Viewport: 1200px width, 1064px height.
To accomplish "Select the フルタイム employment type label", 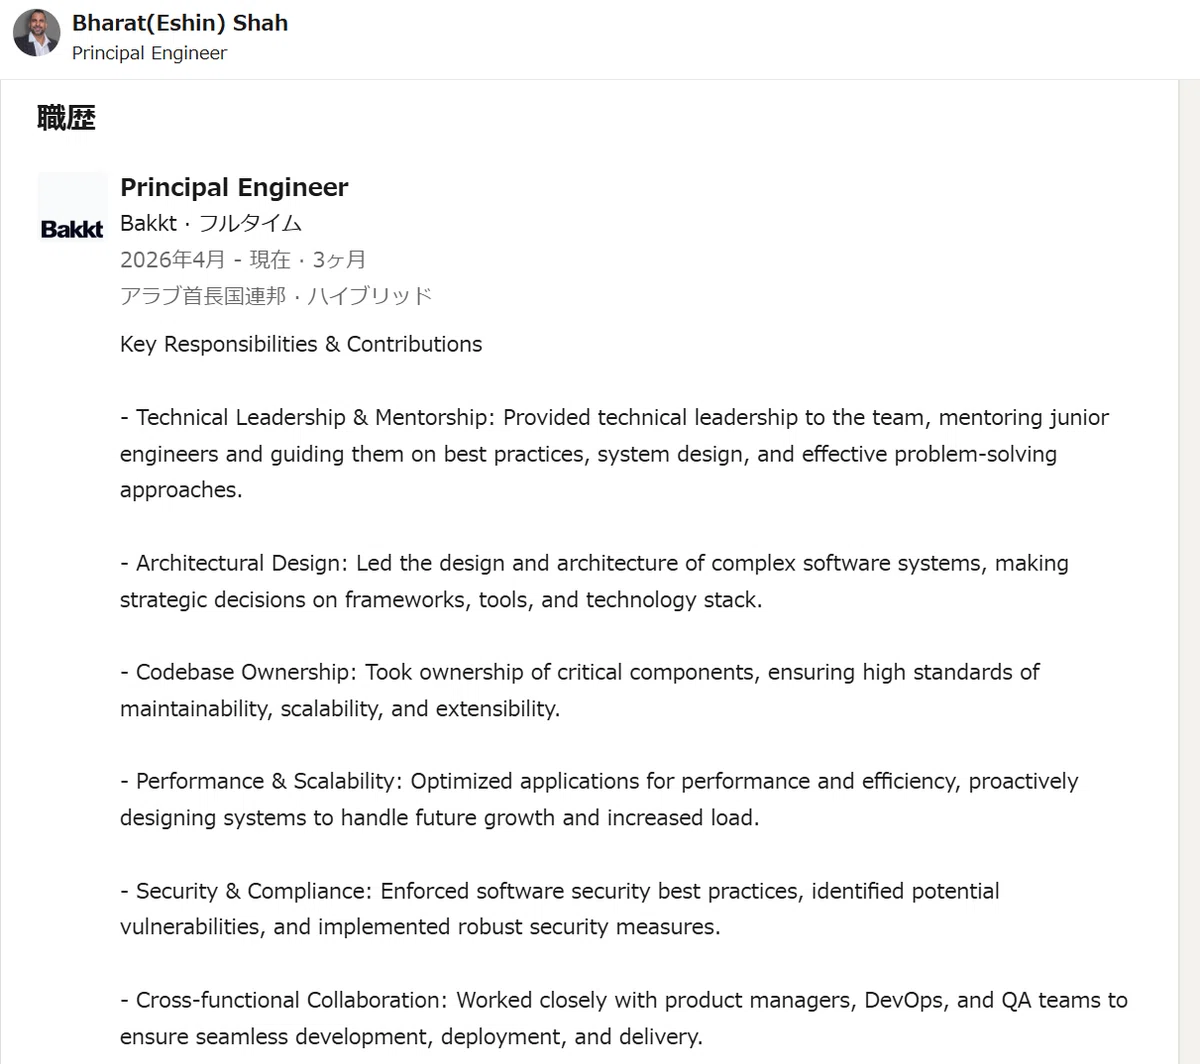I will (250, 223).
